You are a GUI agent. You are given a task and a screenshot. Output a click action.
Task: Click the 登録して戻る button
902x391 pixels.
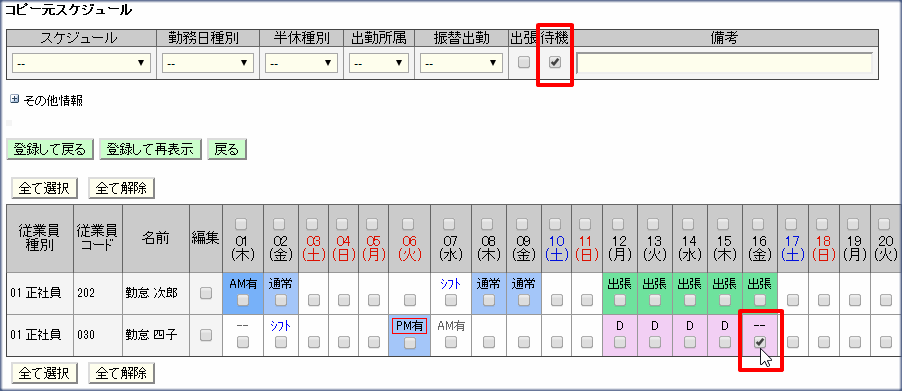point(49,150)
